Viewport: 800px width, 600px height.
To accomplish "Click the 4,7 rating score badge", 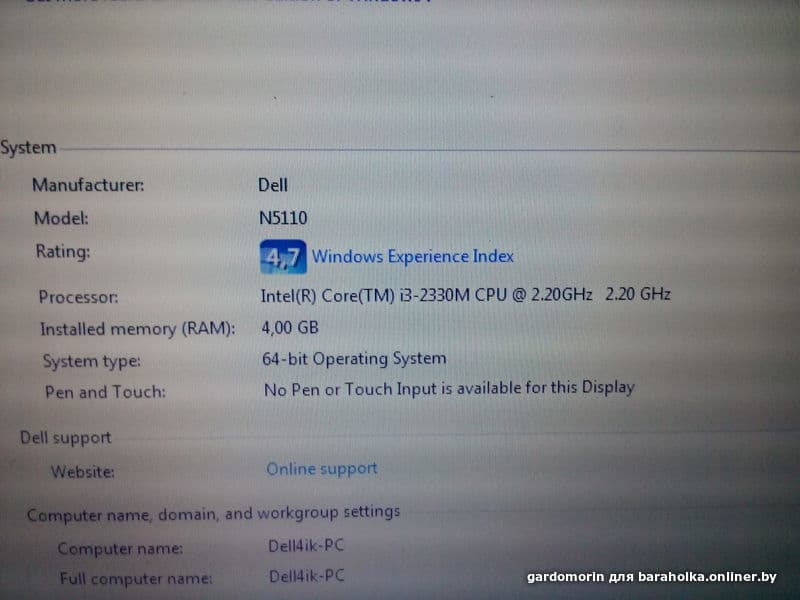I will (x=283, y=257).
